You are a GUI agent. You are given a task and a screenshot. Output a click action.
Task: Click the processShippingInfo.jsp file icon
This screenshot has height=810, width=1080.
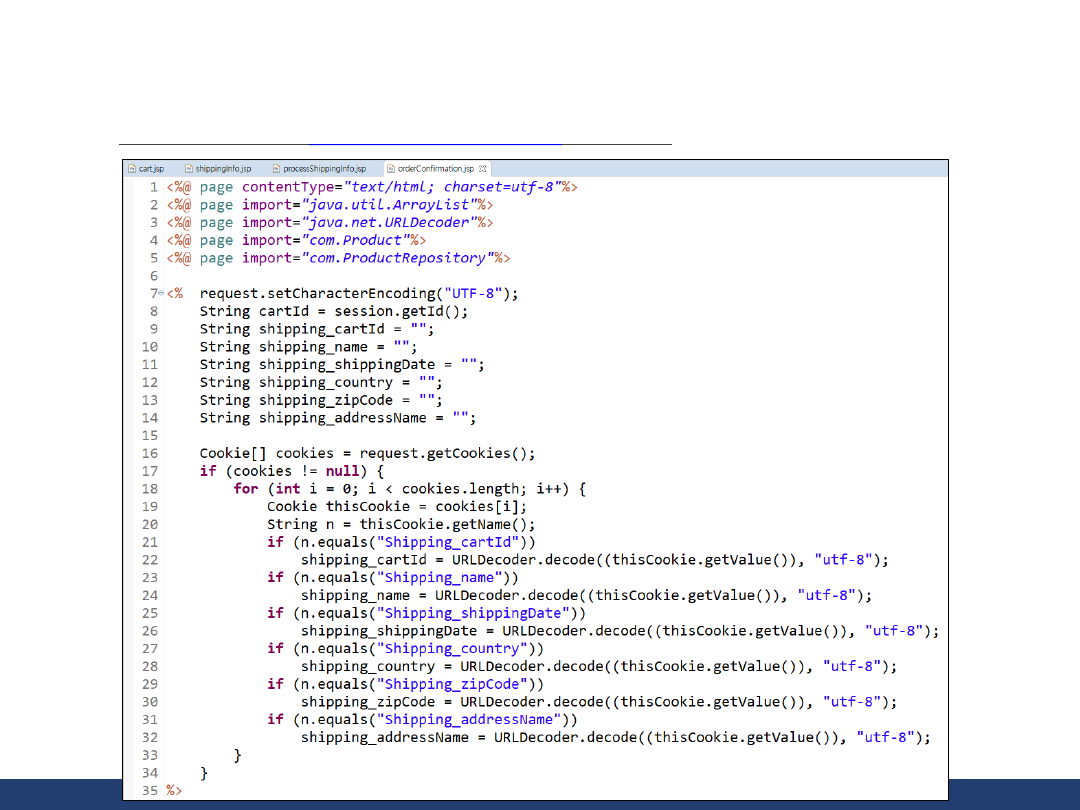coord(275,169)
